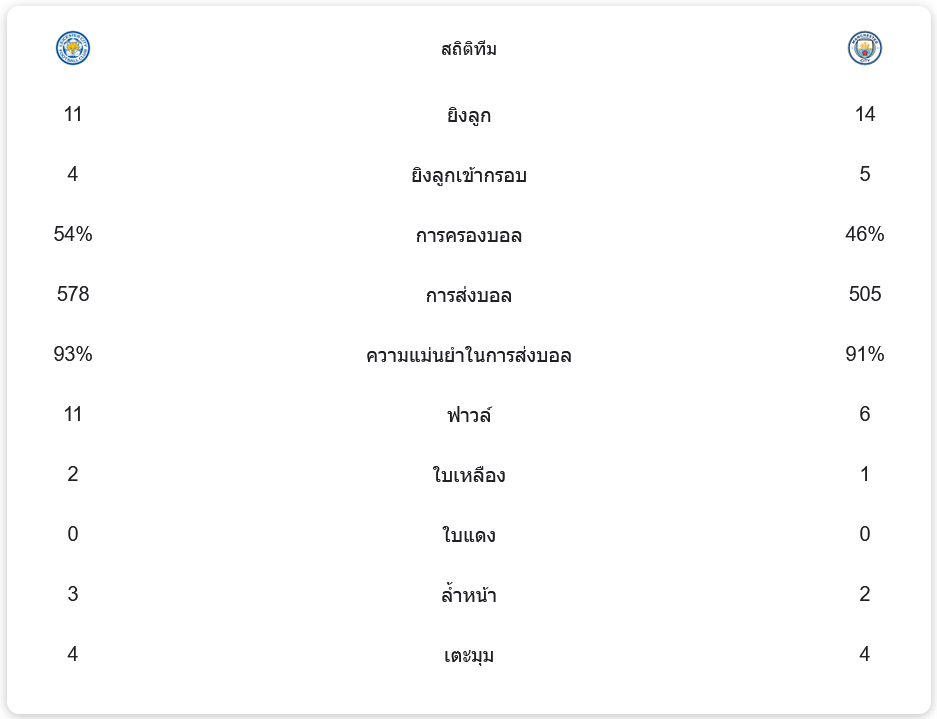The width and height of the screenshot is (937, 719).
Task: Click the ใบเหลือง yellow cards label
Action: coord(469,475)
